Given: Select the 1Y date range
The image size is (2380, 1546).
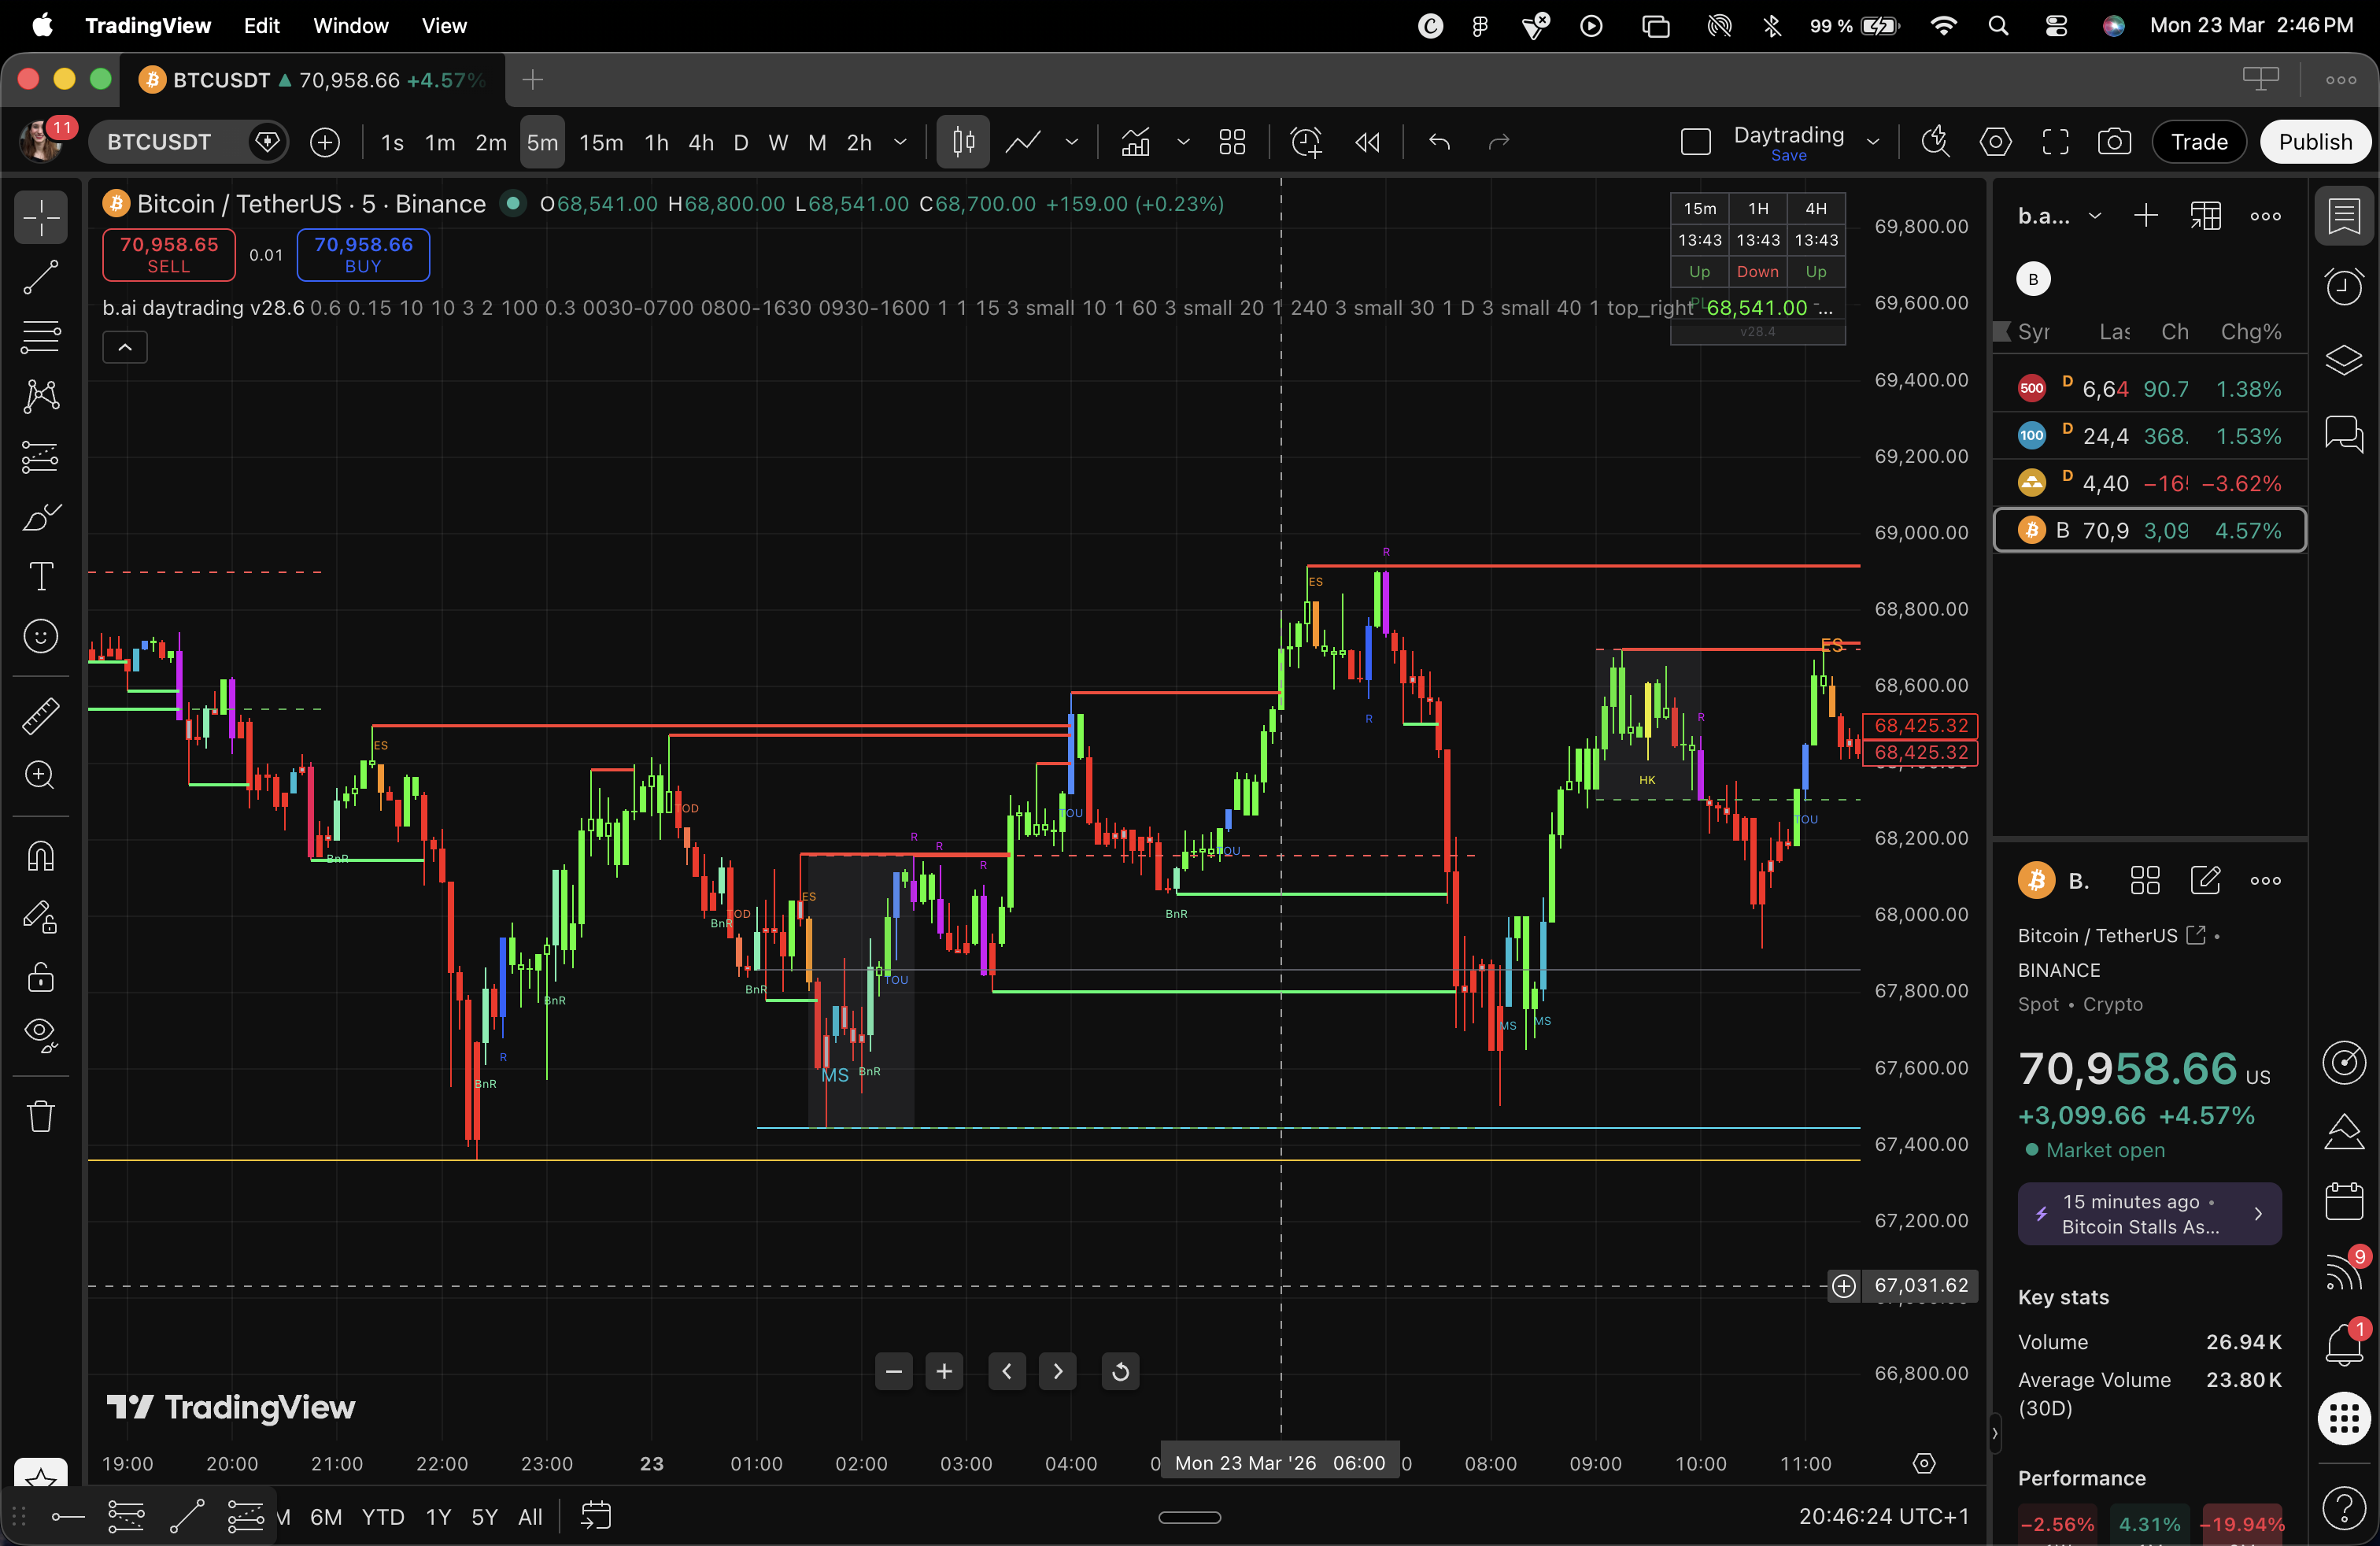Looking at the screenshot, I should point(438,1517).
